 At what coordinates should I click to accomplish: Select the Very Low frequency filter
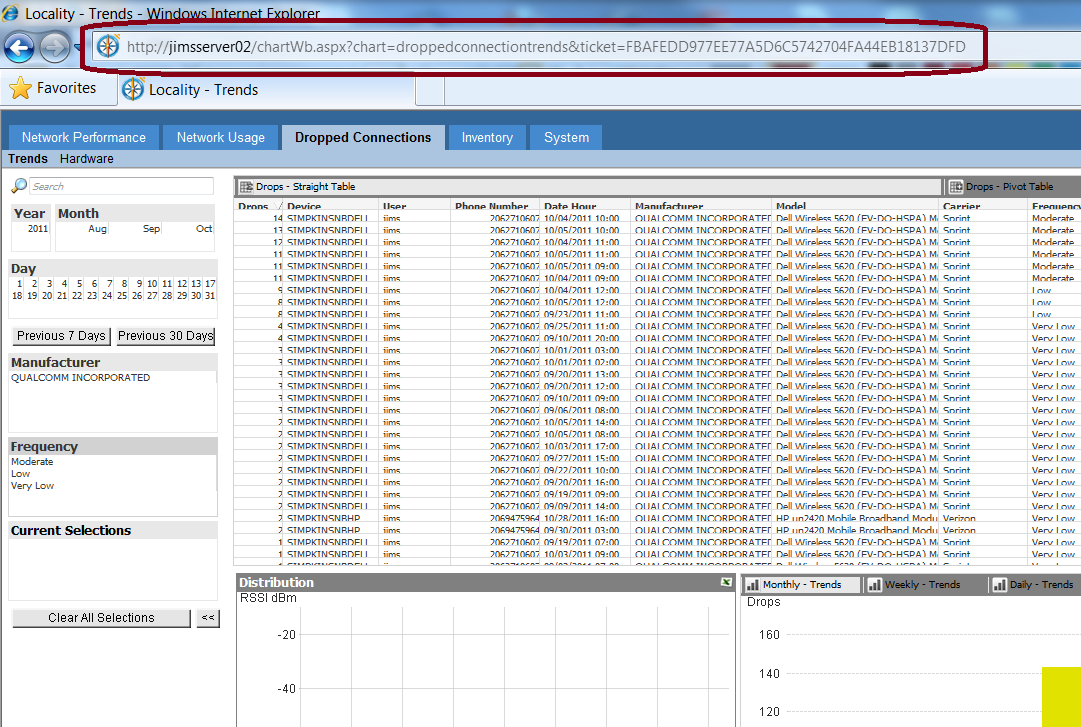tap(32, 486)
